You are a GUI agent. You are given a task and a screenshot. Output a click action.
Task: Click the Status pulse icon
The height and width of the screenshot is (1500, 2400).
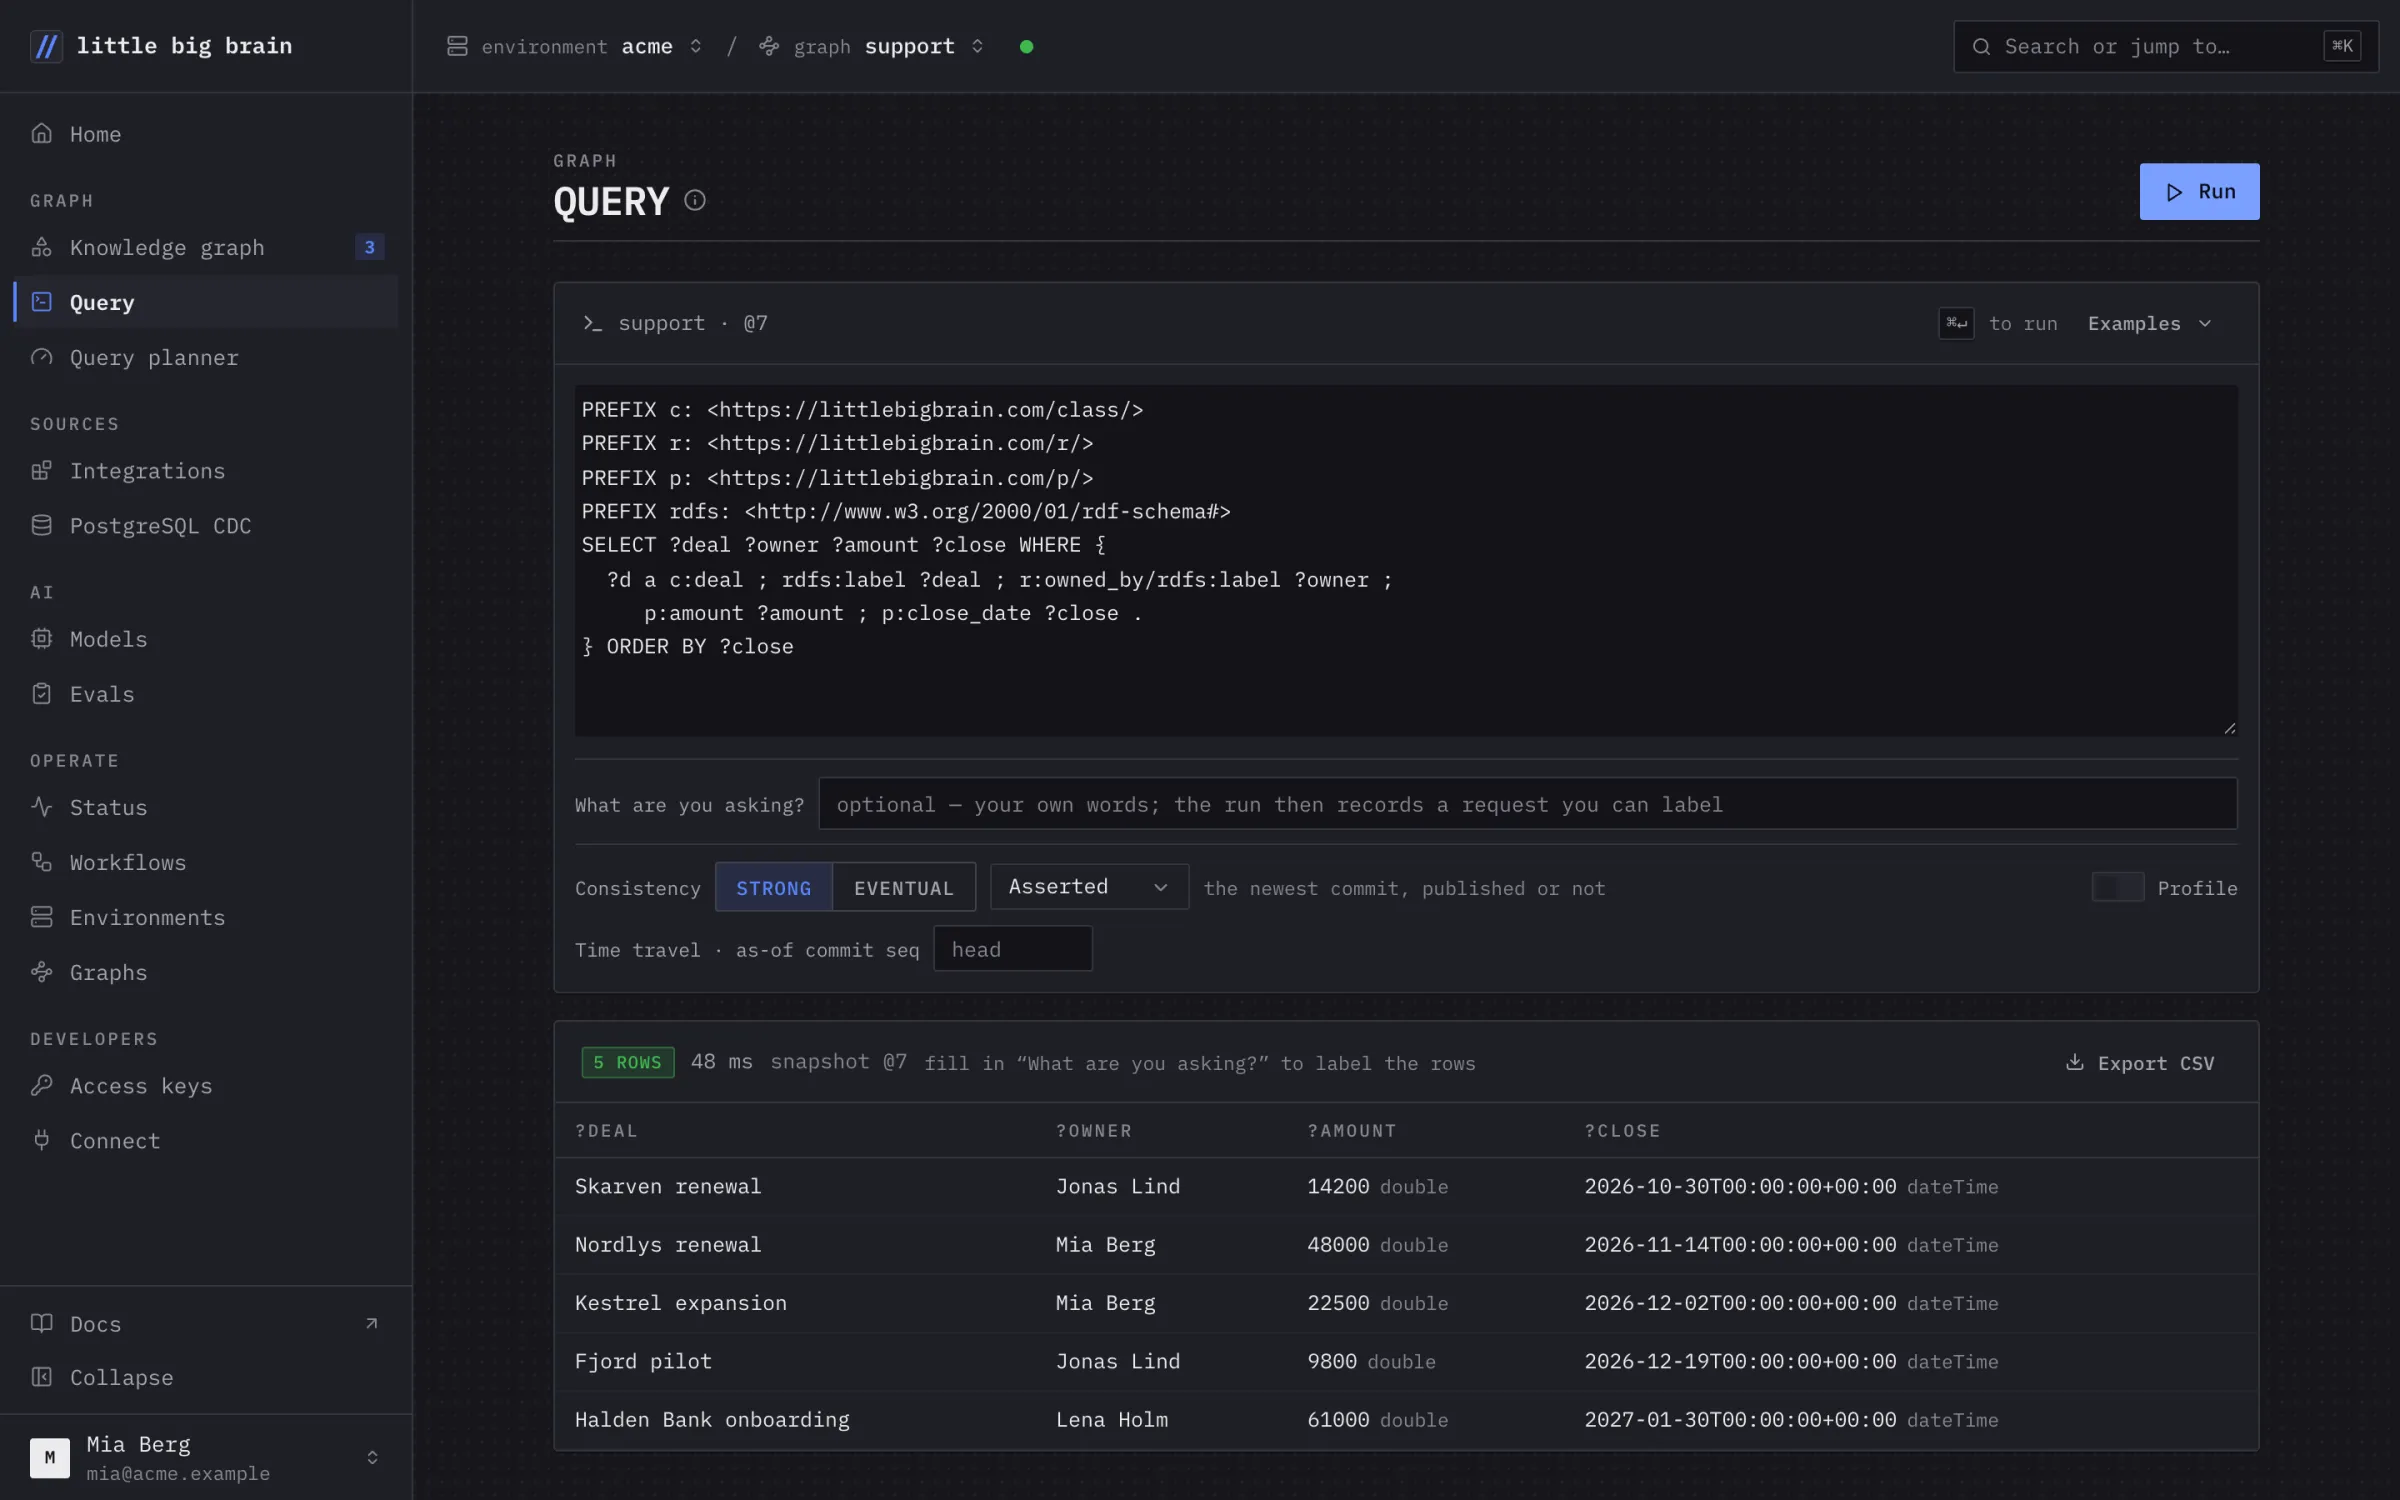[41, 806]
